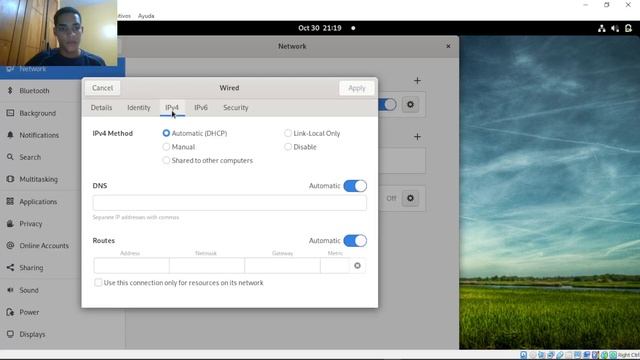Image resolution: width=640 pixels, height=360 pixels.
Task: Click the route Gateway field
Action: [x=282, y=266]
